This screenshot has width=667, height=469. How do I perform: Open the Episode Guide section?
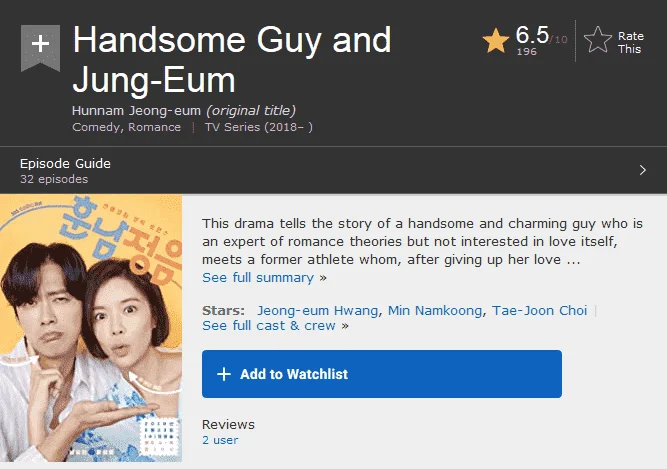click(x=334, y=171)
